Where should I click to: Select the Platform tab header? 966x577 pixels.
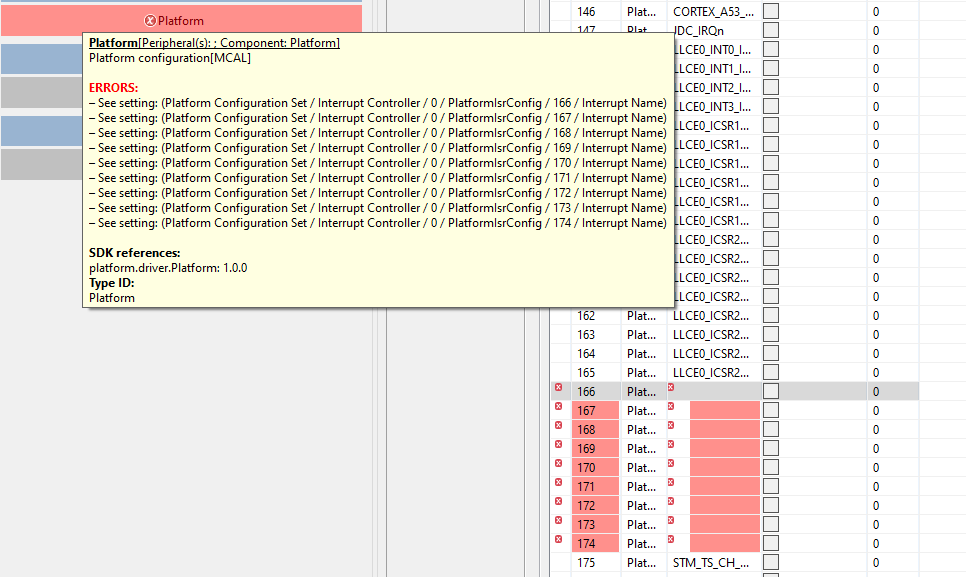[180, 19]
